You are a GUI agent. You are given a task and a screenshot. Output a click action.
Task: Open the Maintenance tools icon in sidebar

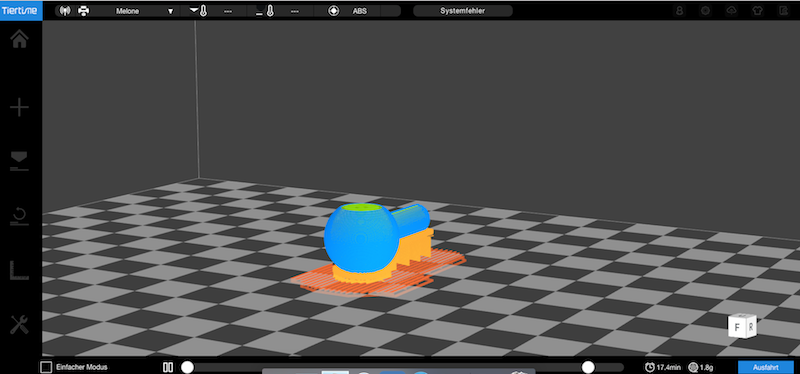point(19,325)
